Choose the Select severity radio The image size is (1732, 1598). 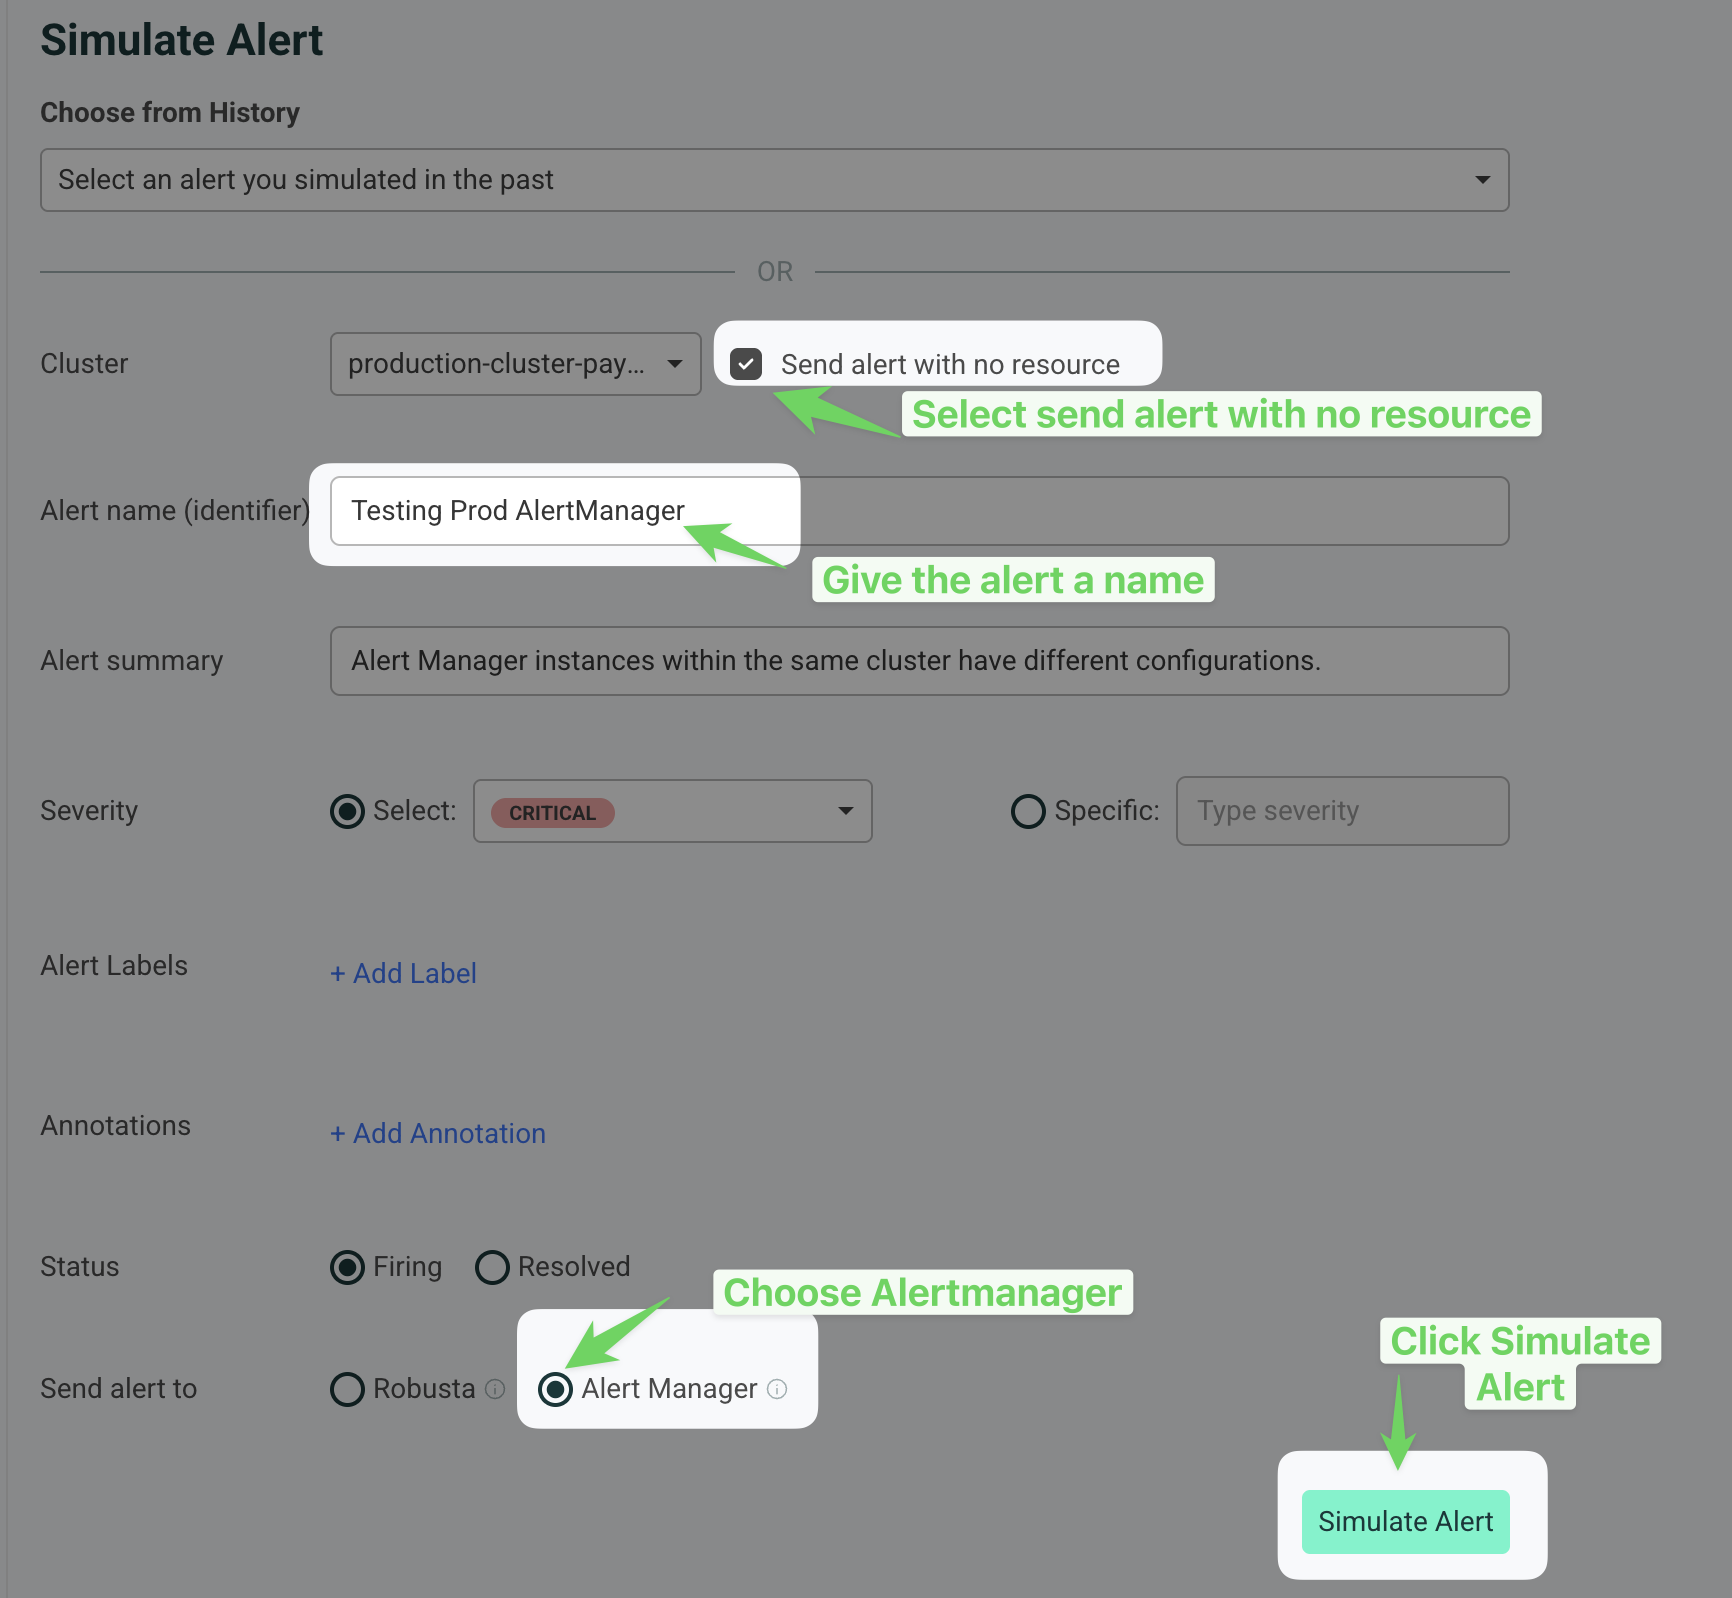347,811
